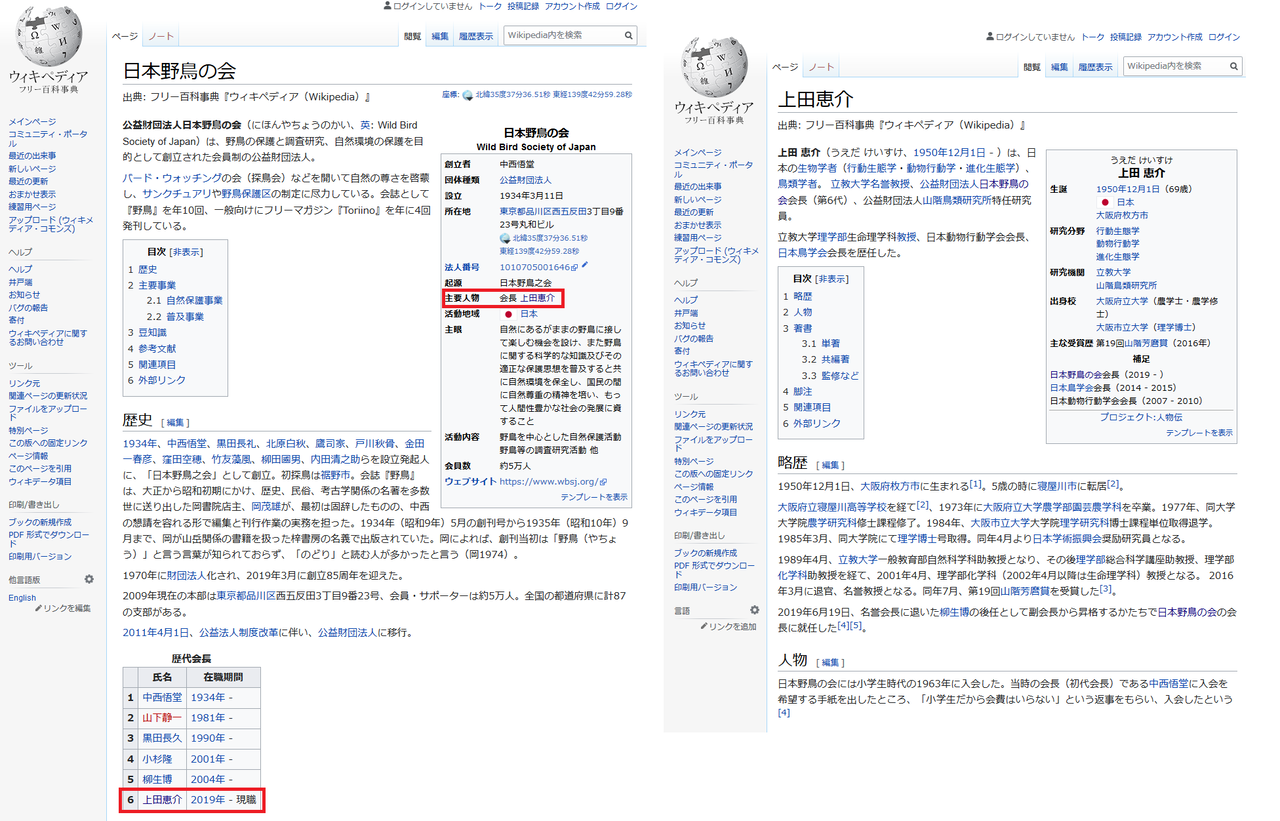The image size is (1280, 821).
Task: Click search magnifier icon on 上田恵介 page
Action: coord(1235,66)
